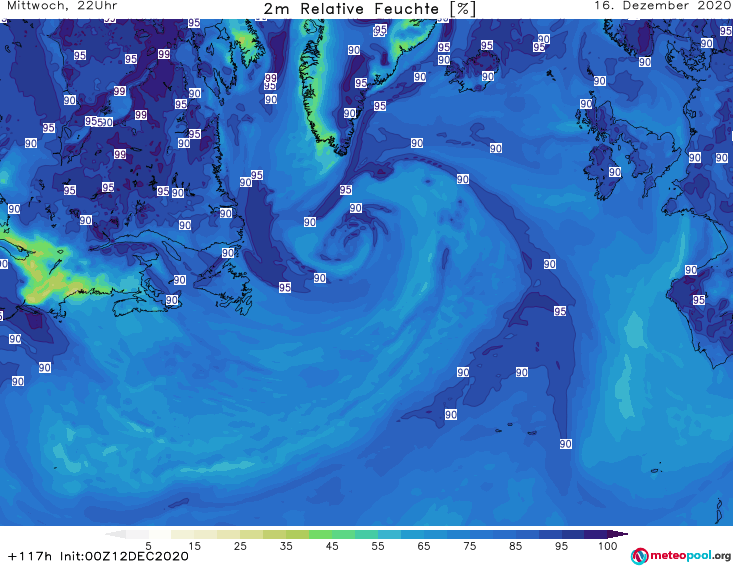This screenshot has width=733, height=566.
Task: Click the meteopool.org logo icon
Action: pyautogui.click(x=639, y=556)
